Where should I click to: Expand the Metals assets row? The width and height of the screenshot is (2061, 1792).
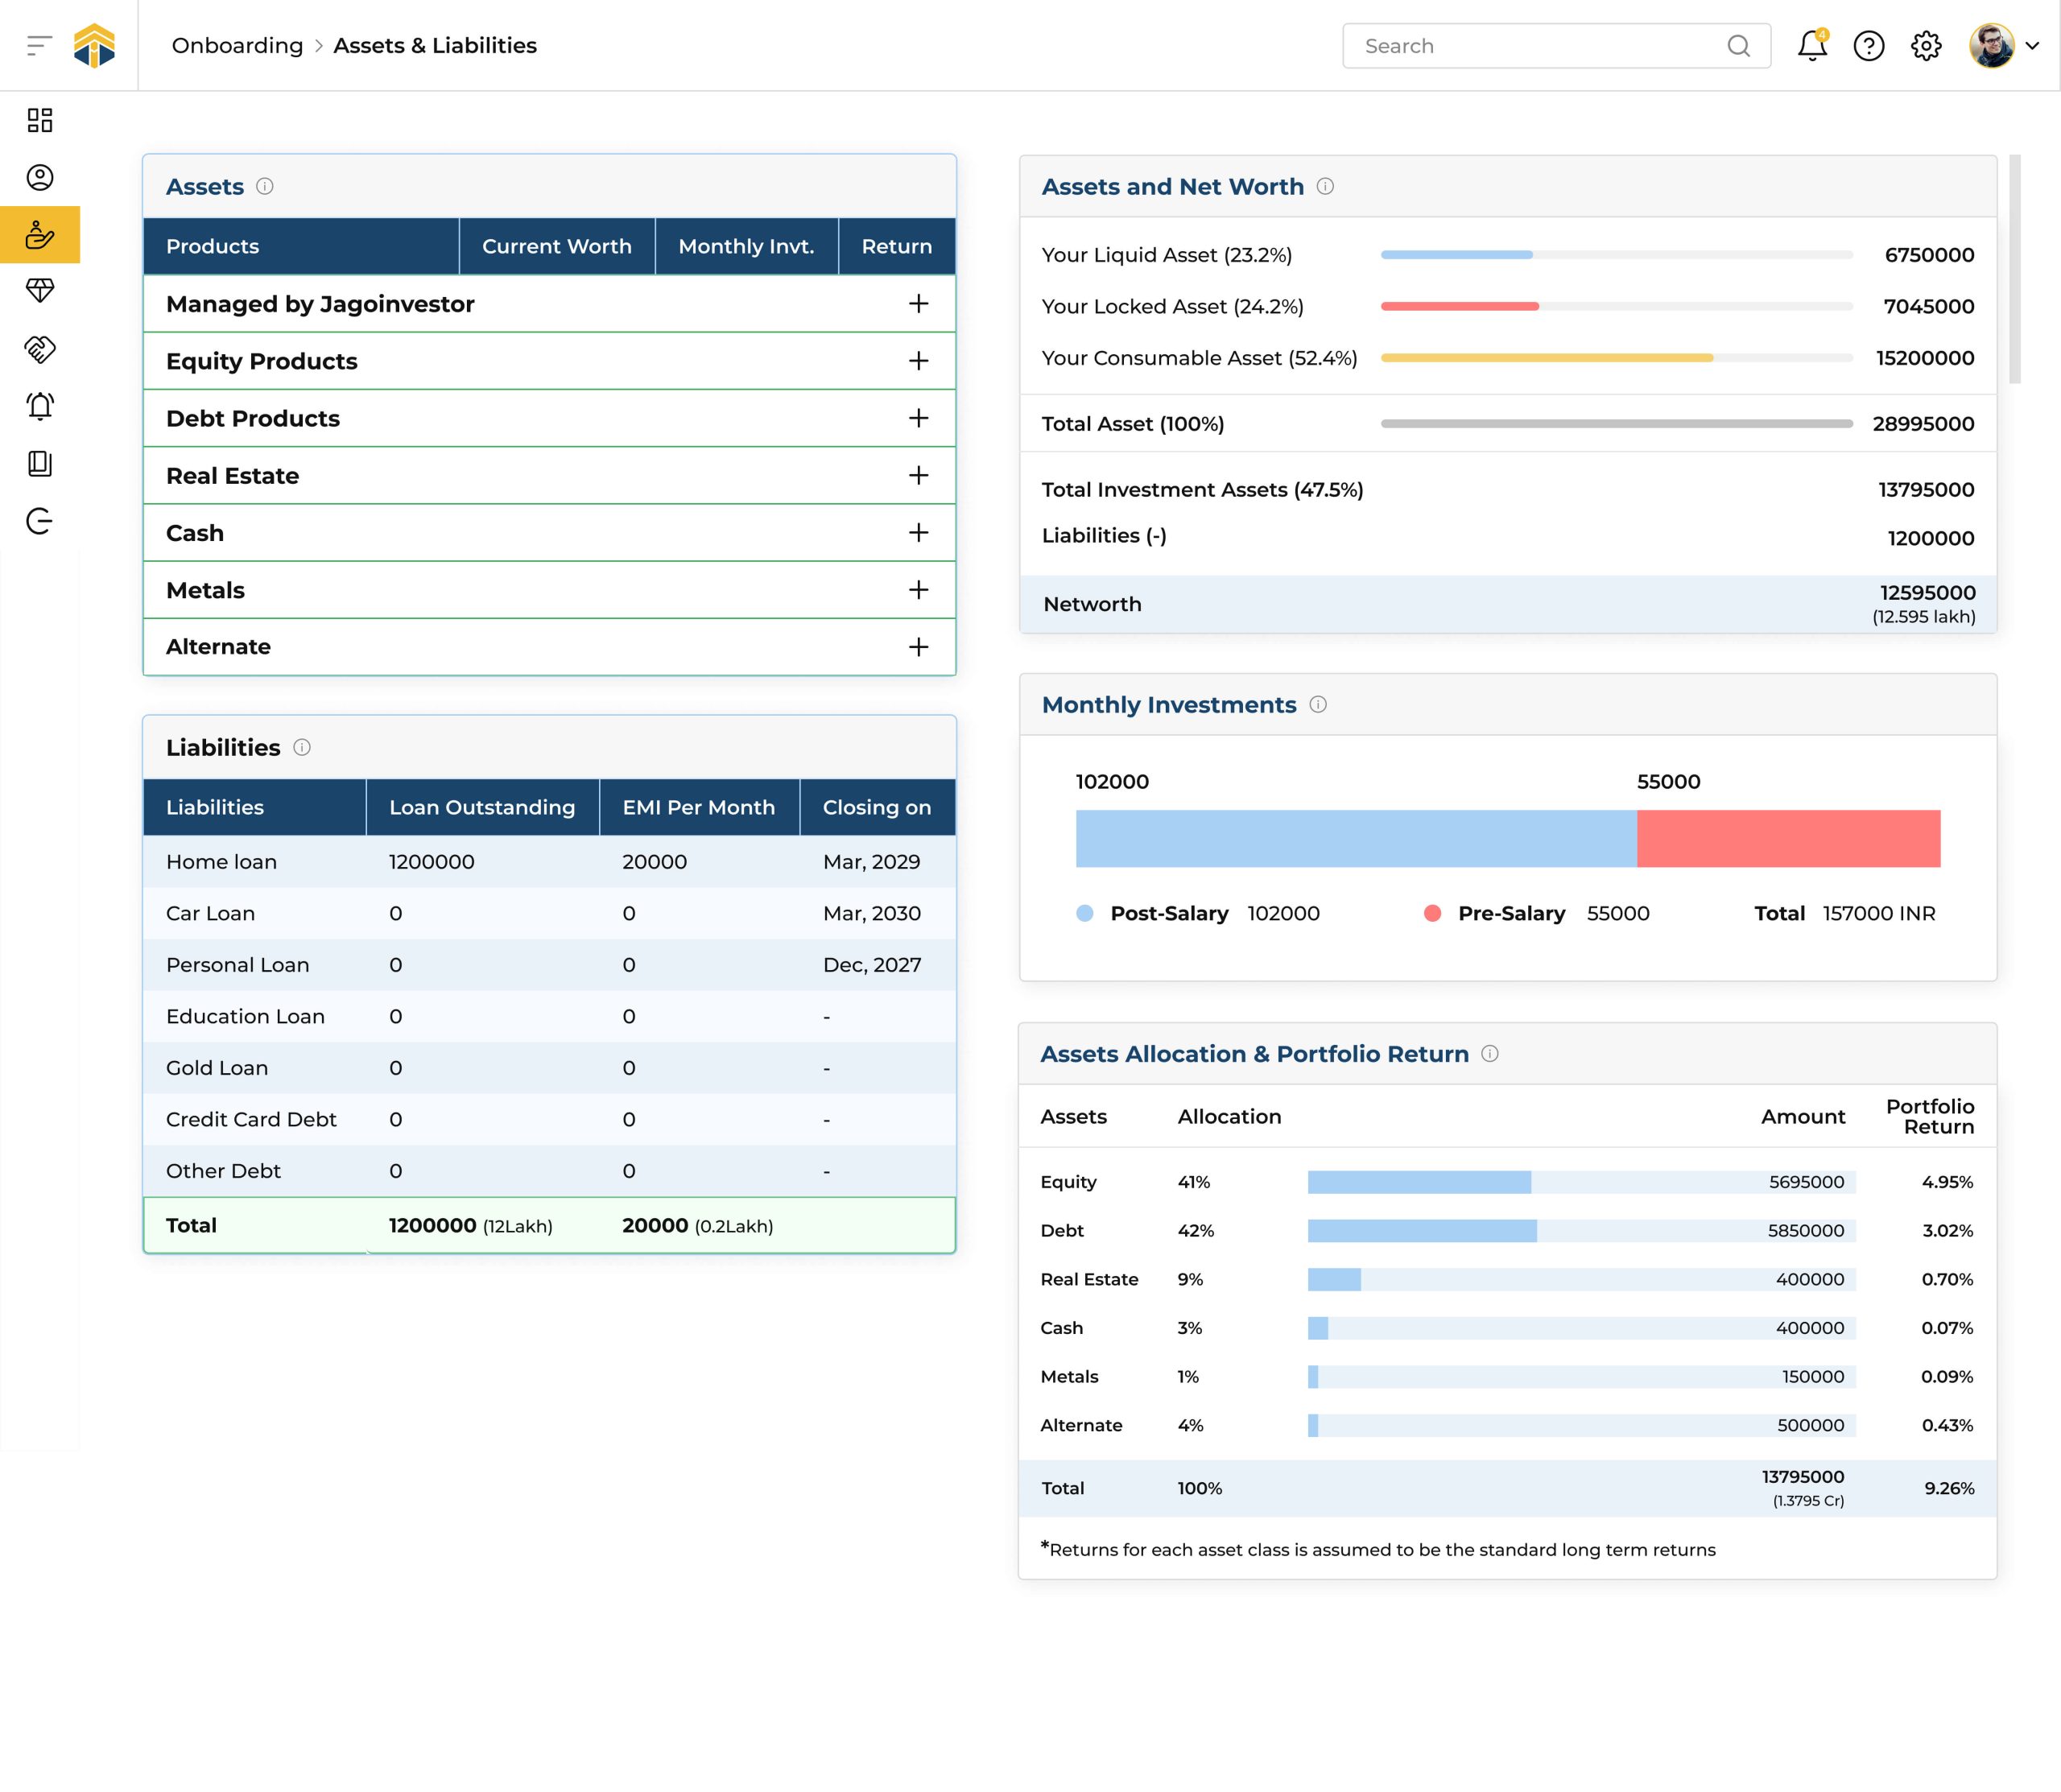point(918,590)
